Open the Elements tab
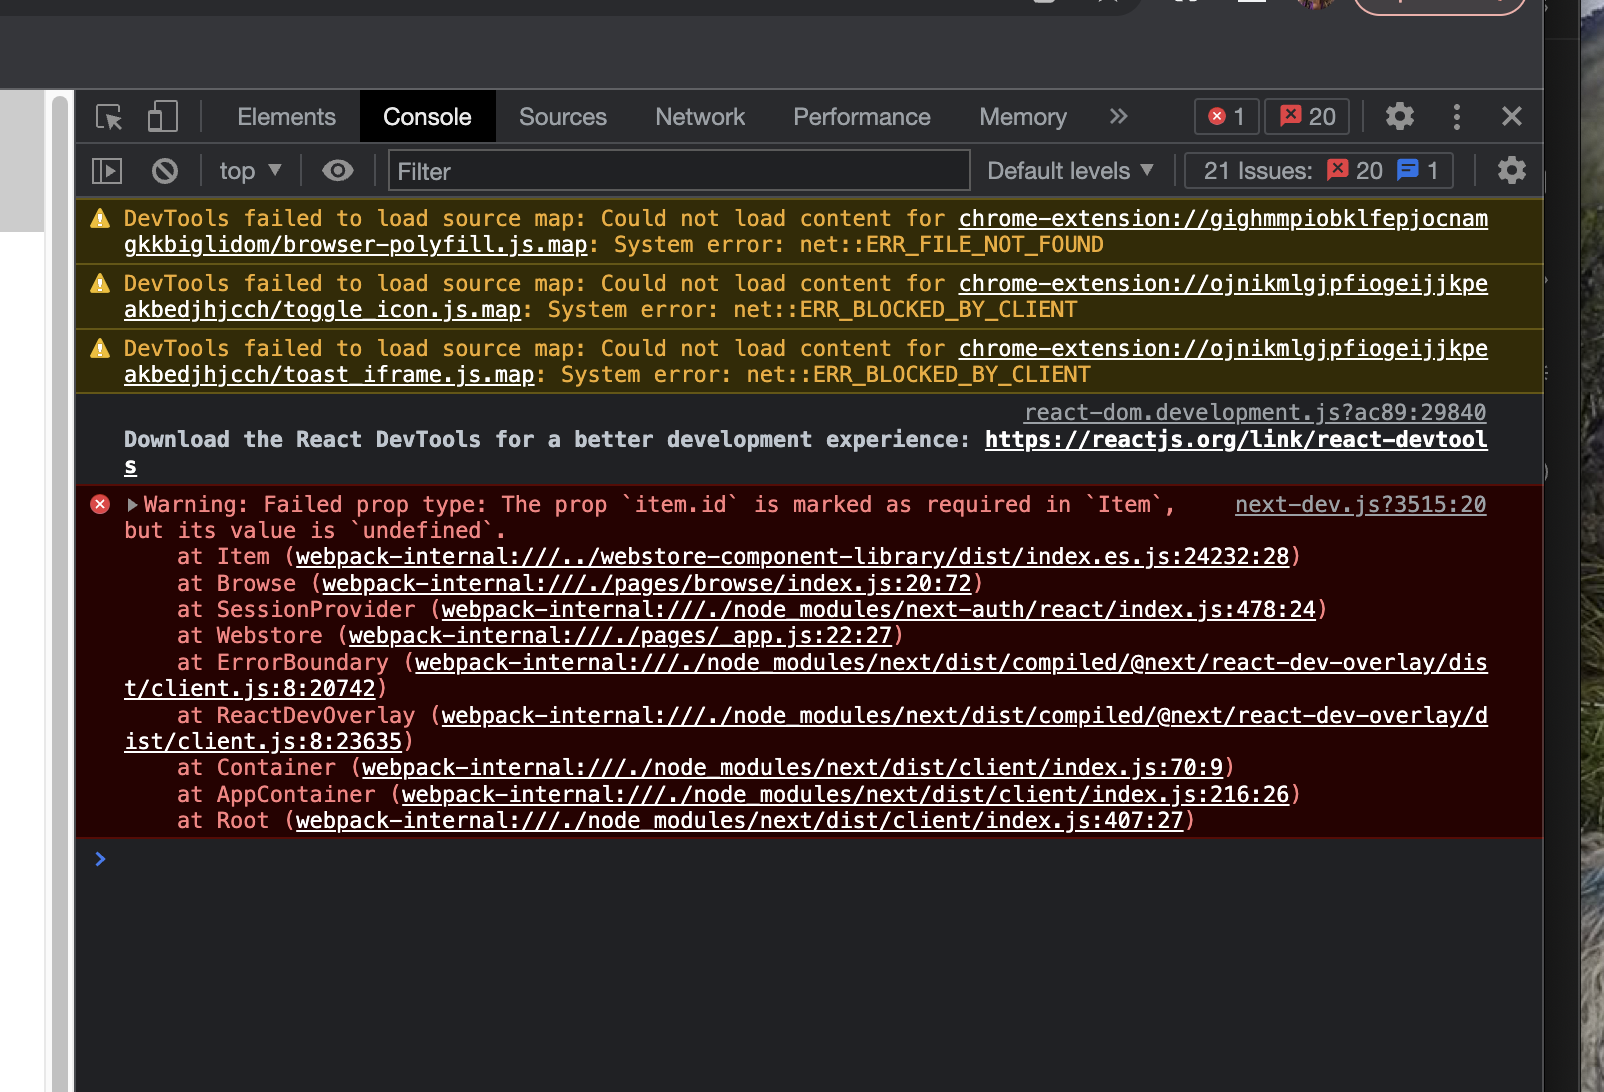Screen dimensions: 1604x1092 (x=286, y=117)
